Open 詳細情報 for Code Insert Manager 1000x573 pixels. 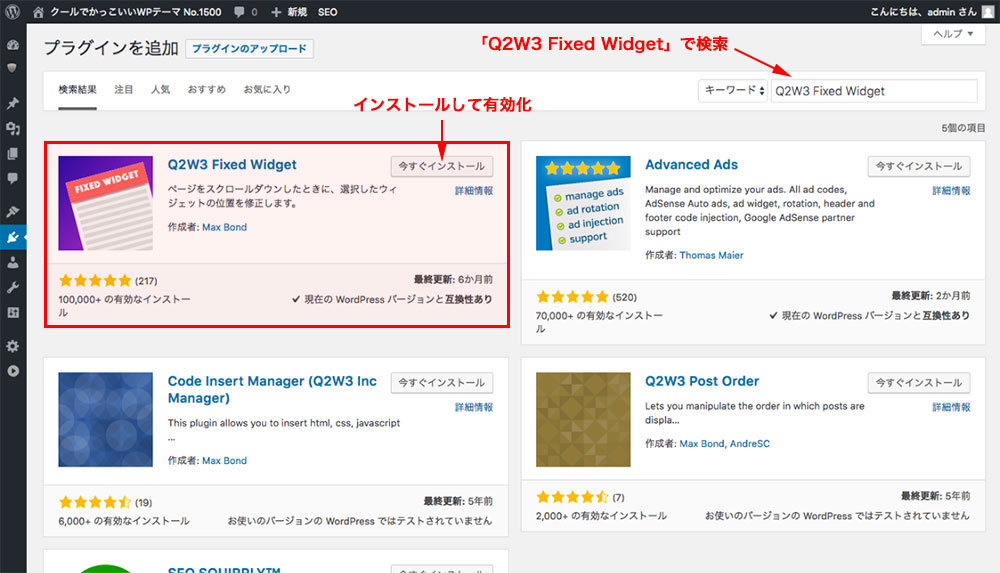point(474,407)
